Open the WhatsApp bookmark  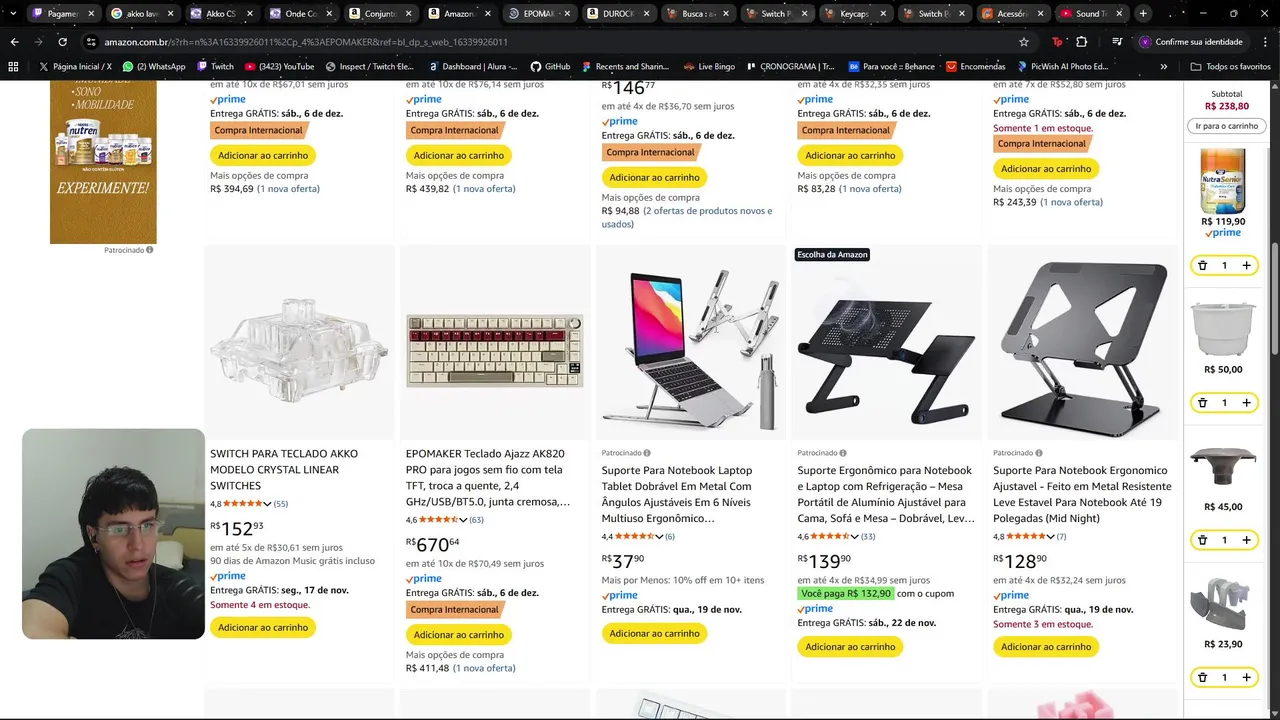[154, 67]
